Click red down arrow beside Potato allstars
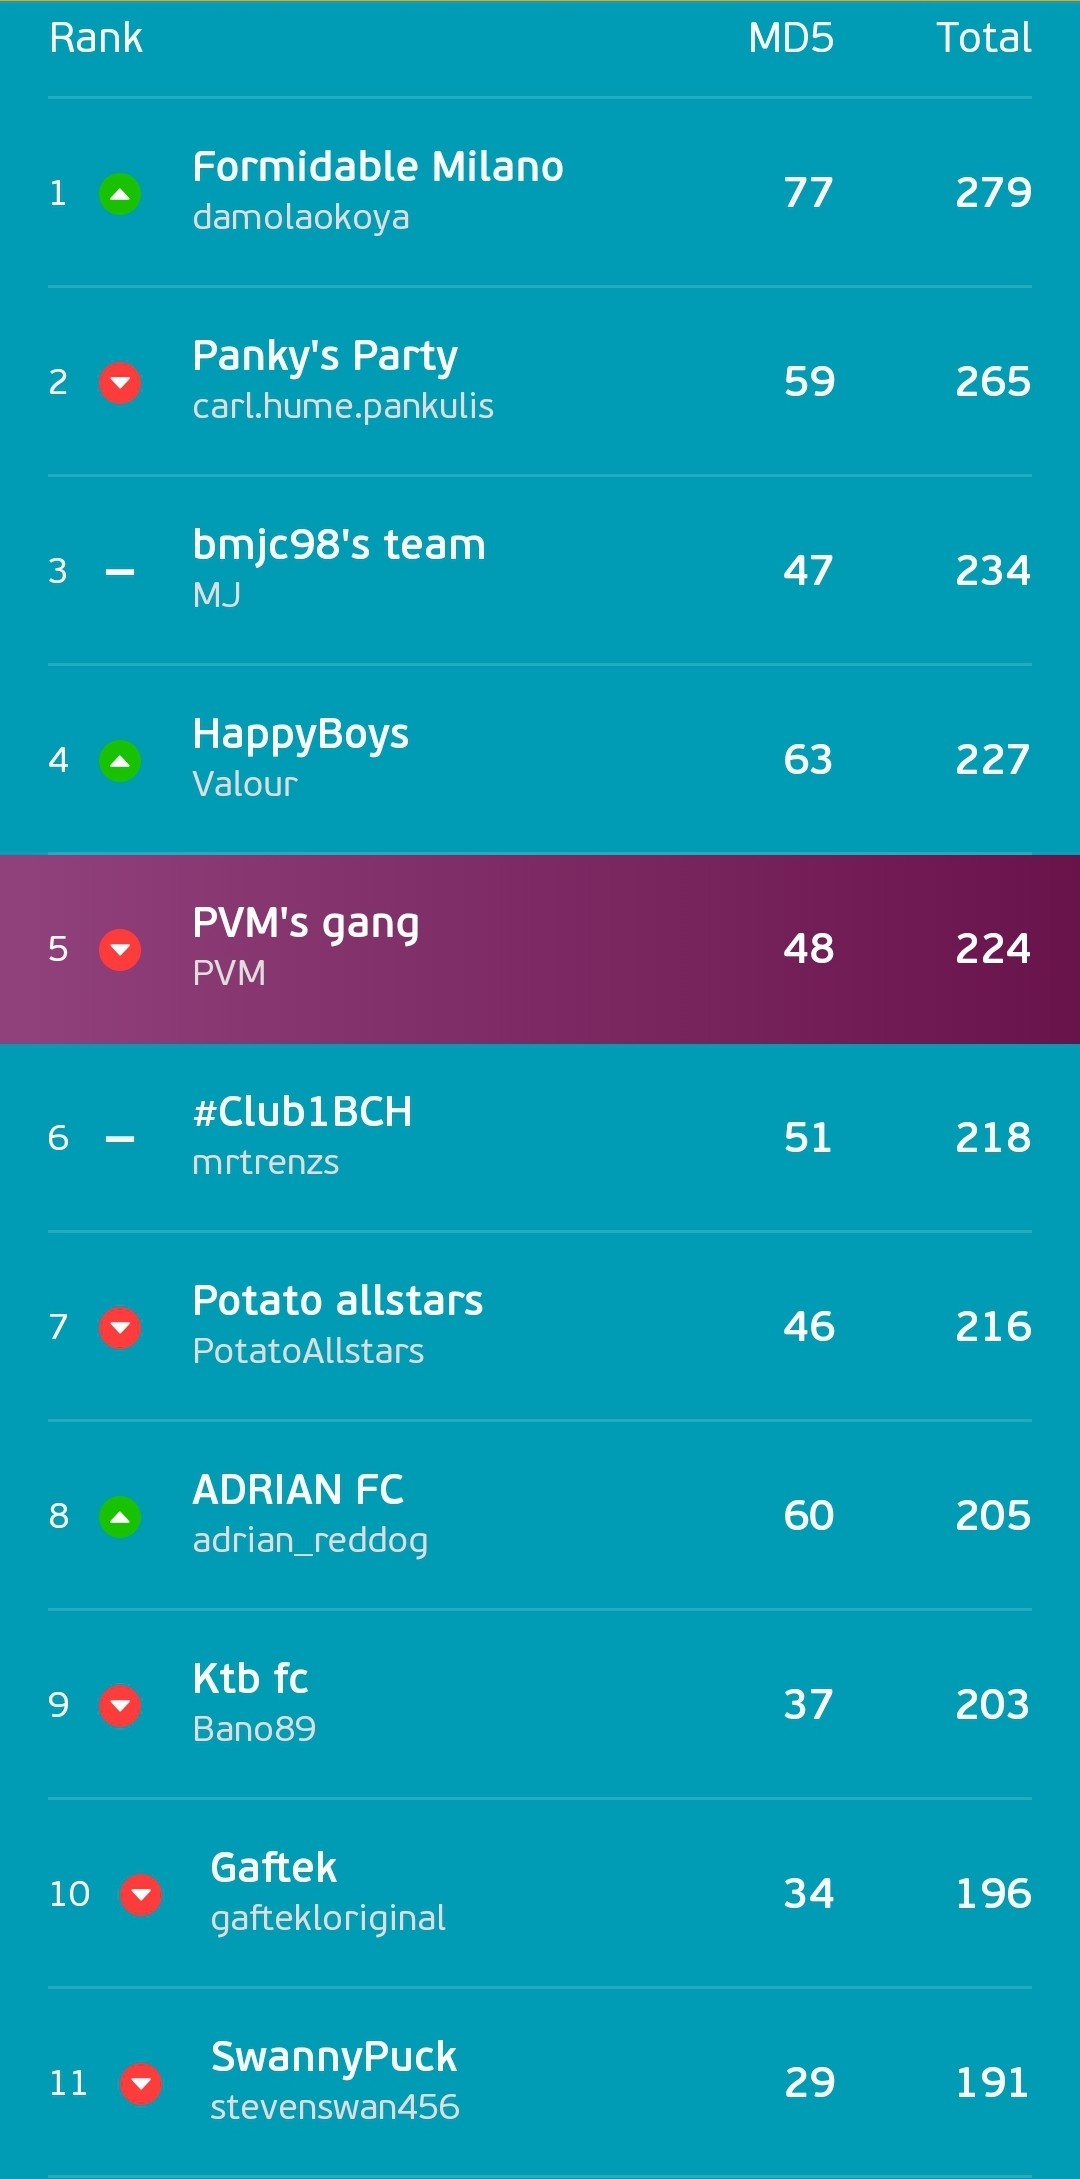The width and height of the screenshot is (1080, 2179). (x=120, y=1328)
